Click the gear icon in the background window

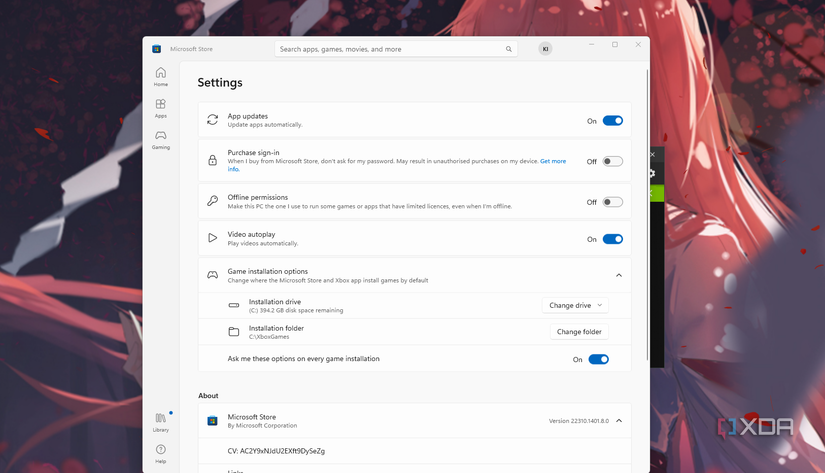[x=652, y=173]
